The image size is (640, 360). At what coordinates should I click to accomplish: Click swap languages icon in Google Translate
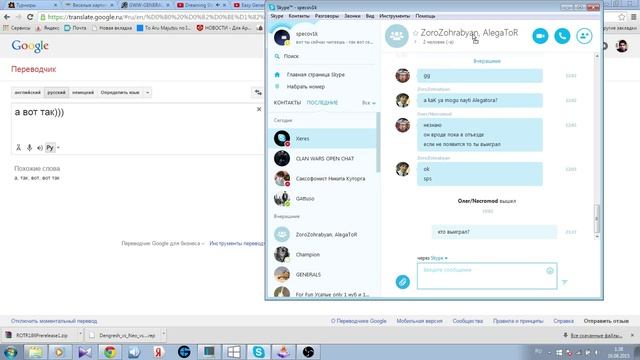(x=258, y=93)
